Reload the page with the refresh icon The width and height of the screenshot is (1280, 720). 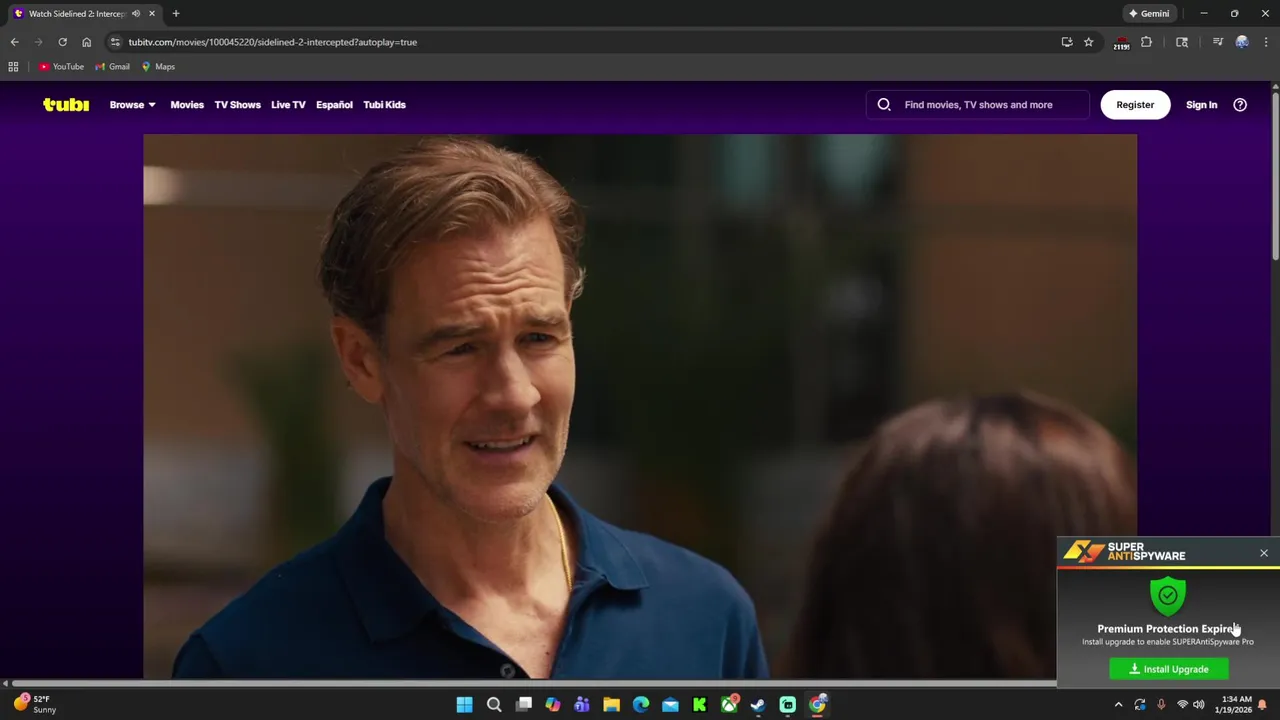click(x=62, y=42)
